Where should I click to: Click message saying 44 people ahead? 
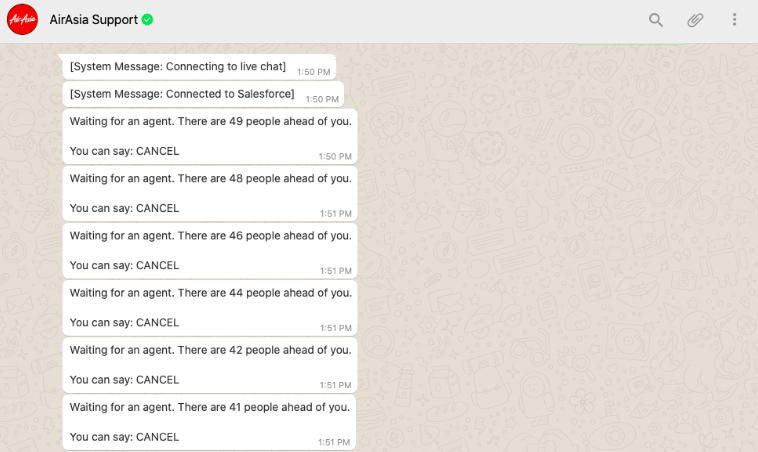click(210, 307)
